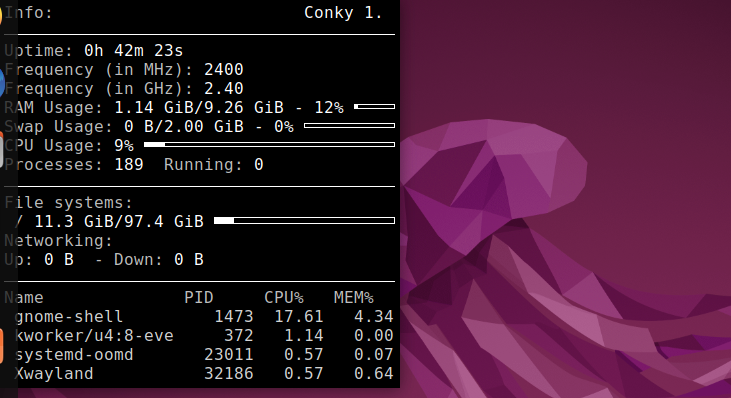Click the root filesystem usage bar

(304, 220)
